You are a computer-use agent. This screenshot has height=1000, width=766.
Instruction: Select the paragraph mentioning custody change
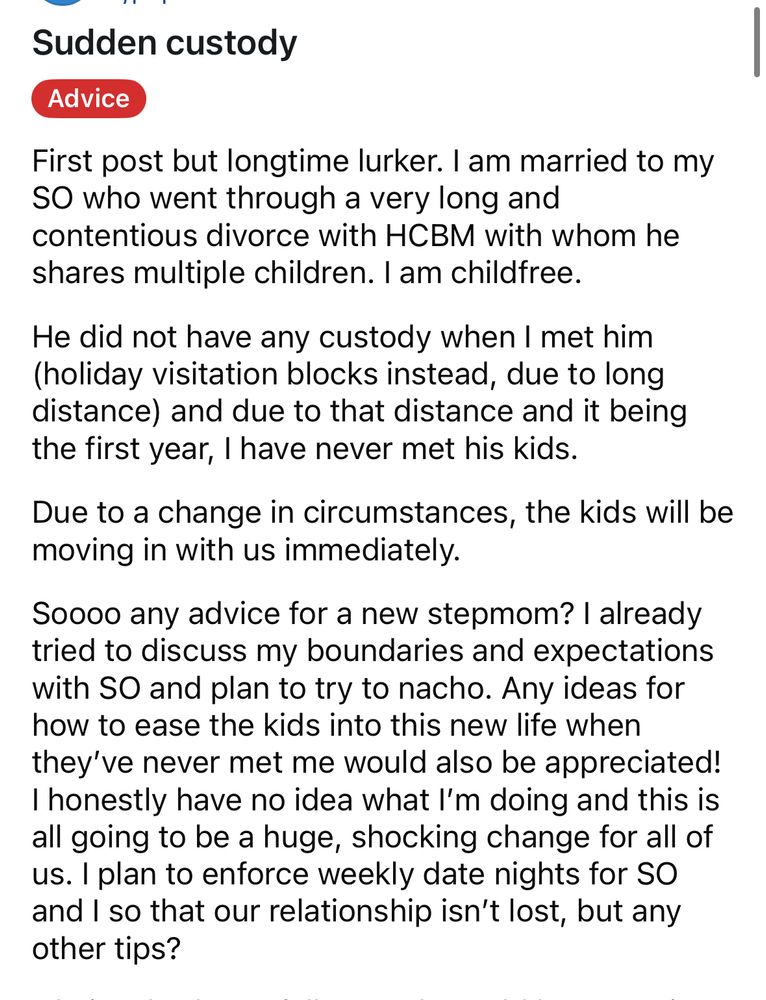380,530
